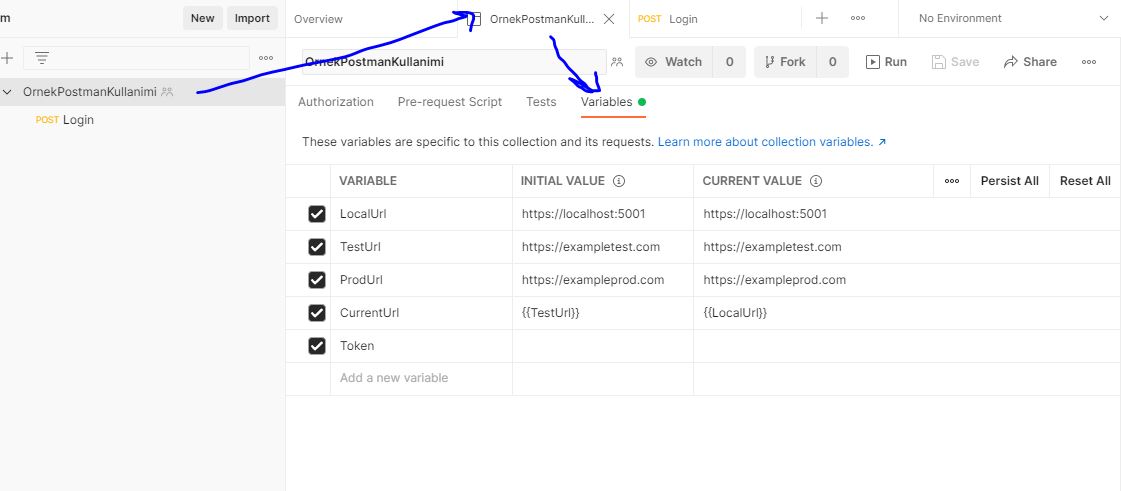Open a new tab with plus icon
The image size is (1121, 491).
pyautogui.click(x=822, y=18)
